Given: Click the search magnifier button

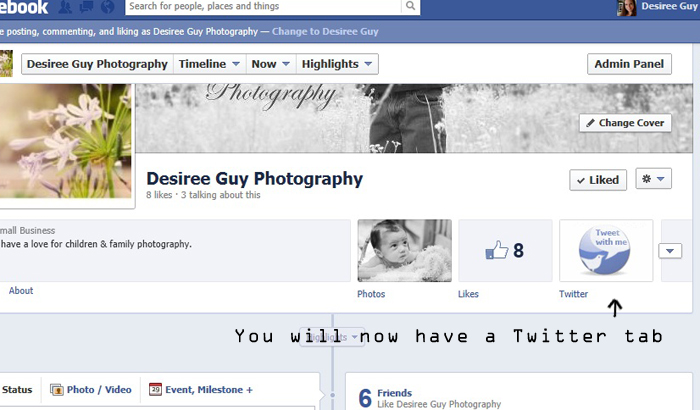Looking at the screenshot, I should pyautogui.click(x=411, y=6).
